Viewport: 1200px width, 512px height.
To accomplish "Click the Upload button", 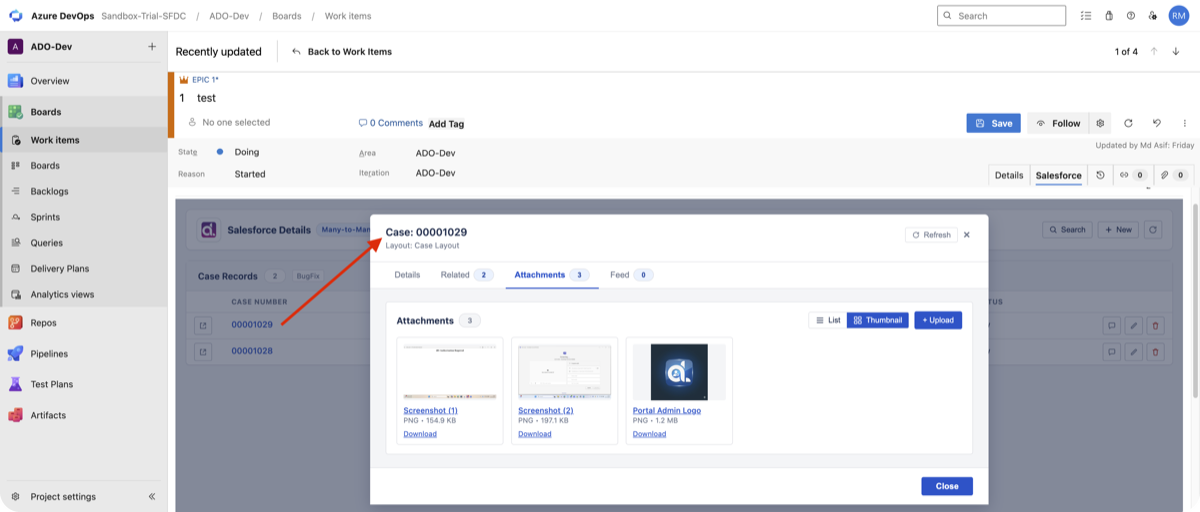I will tap(938, 320).
